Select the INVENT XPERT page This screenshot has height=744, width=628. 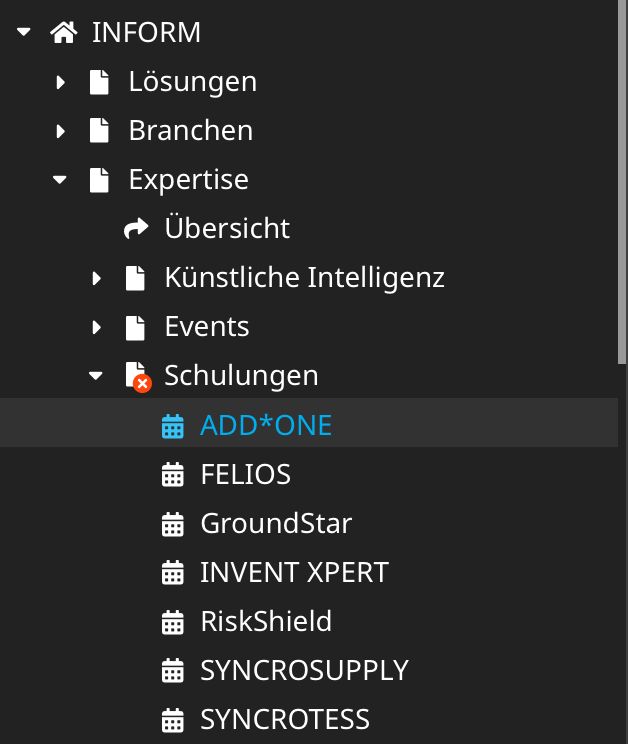(294, 572)
